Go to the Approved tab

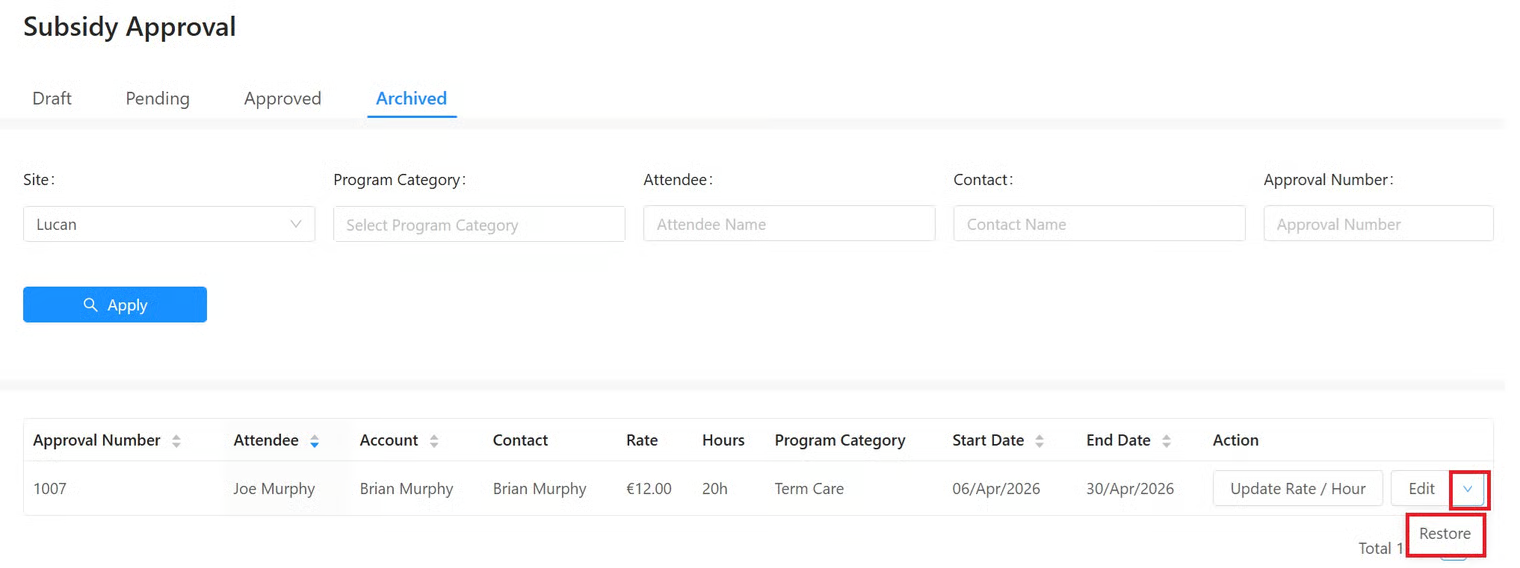coord(282,98)
